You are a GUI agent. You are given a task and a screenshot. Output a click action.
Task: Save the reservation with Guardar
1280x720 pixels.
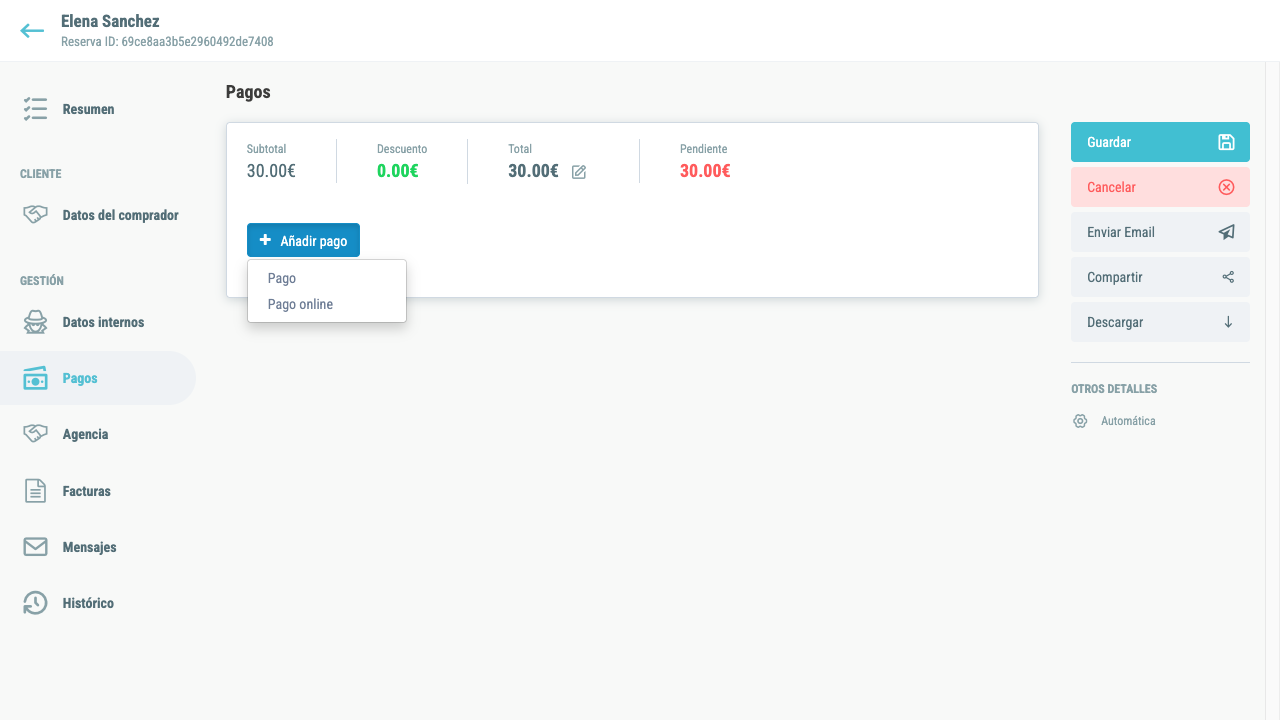click(x=1160, y=142)
